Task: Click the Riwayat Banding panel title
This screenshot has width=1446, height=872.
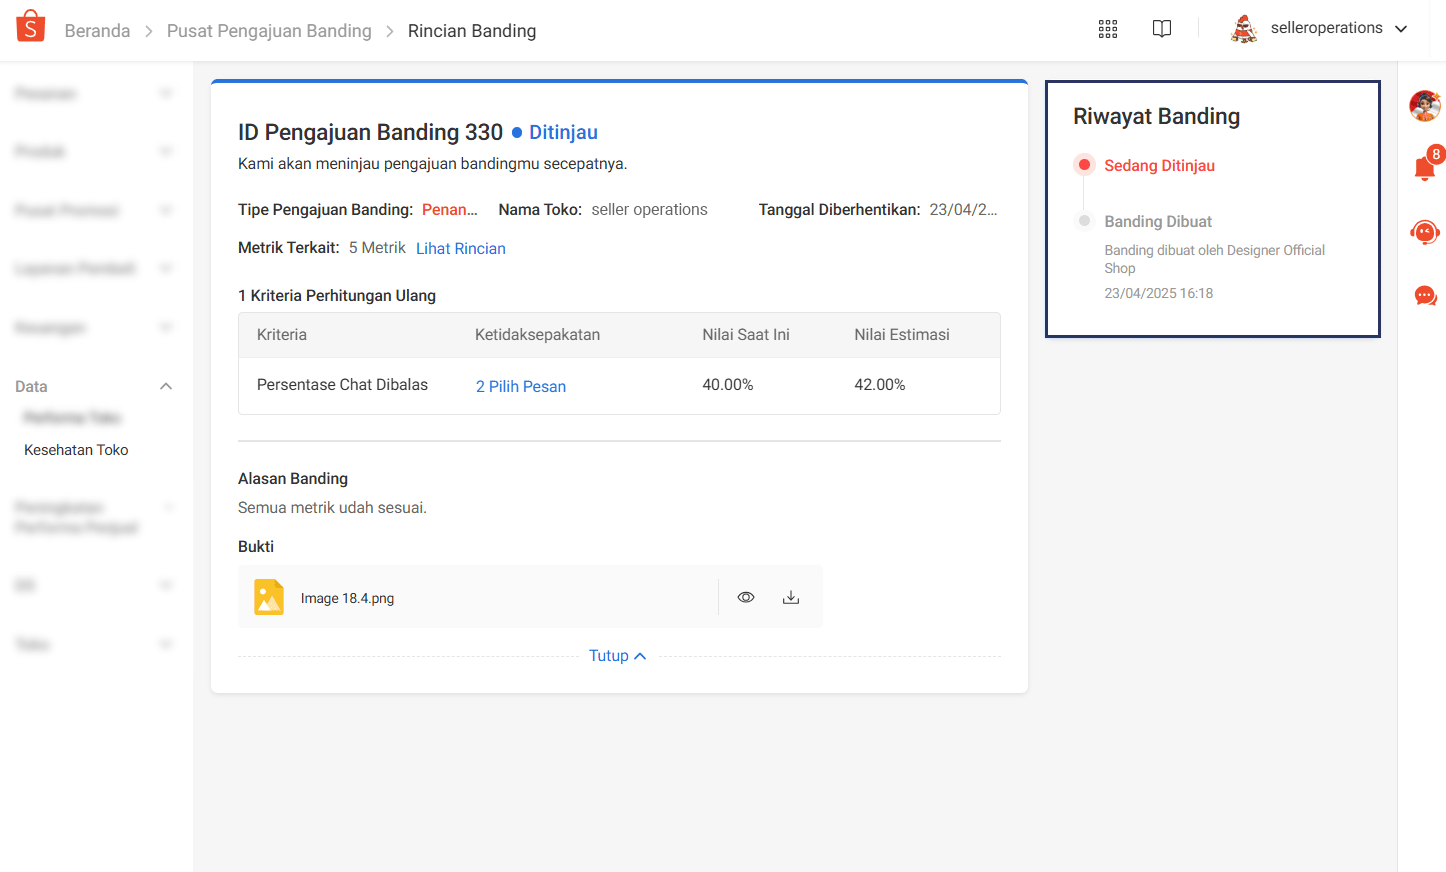Action: [1156, 116]
